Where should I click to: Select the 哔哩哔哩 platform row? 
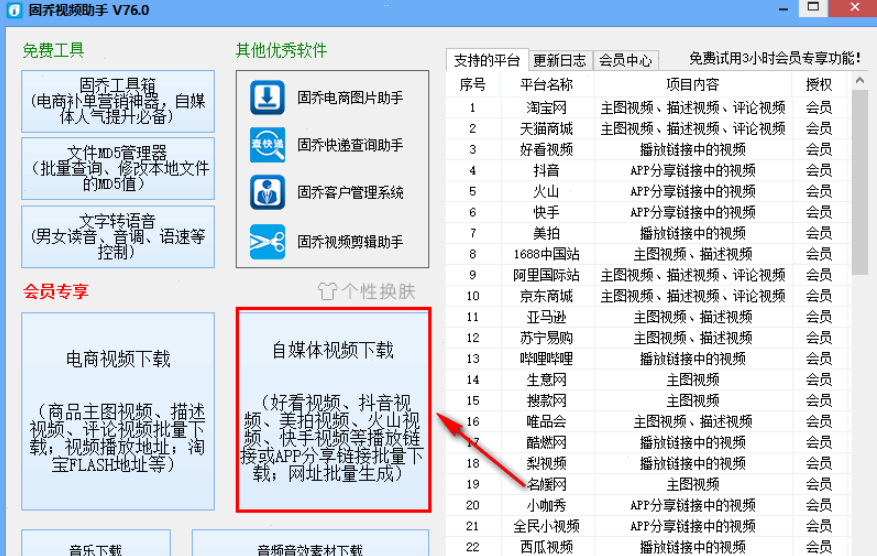click(x=648, y=359)
